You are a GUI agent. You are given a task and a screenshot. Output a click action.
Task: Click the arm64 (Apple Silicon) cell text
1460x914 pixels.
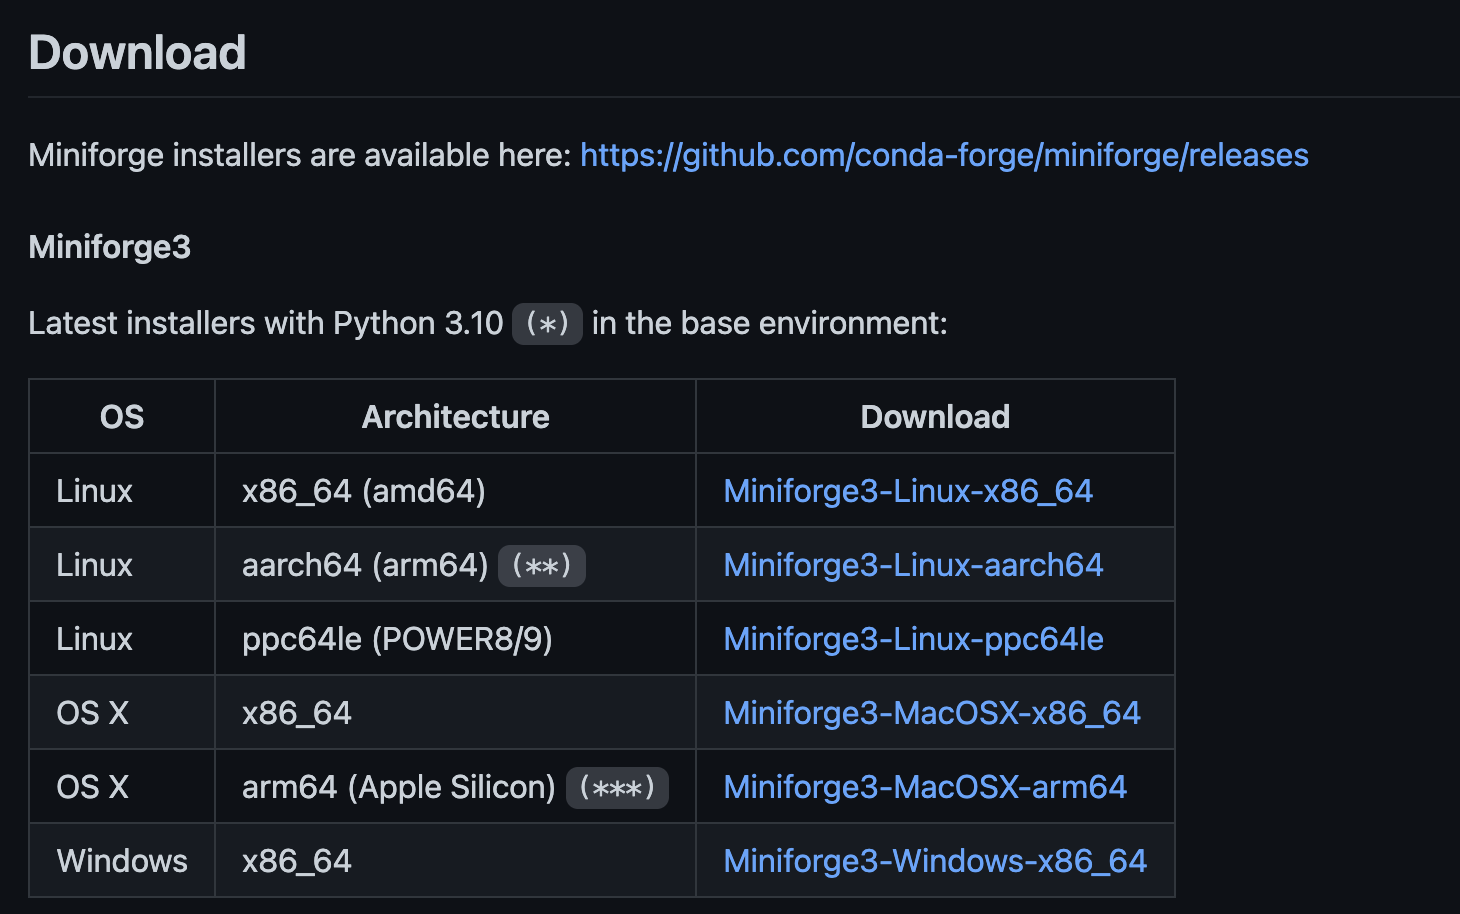(398, 787)
